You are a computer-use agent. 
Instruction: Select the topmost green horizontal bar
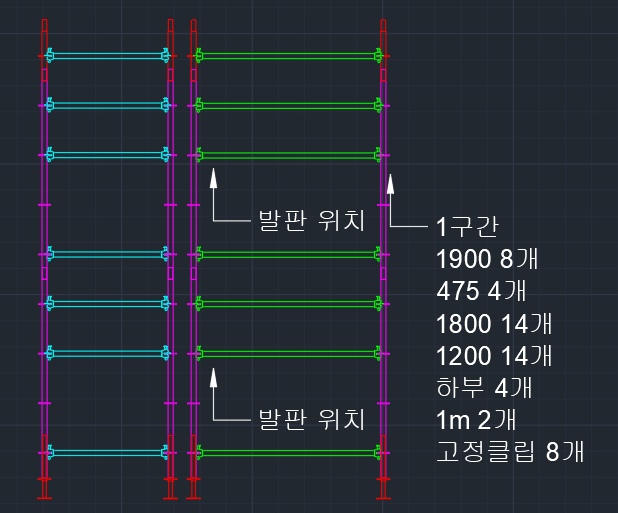point(289,56)
